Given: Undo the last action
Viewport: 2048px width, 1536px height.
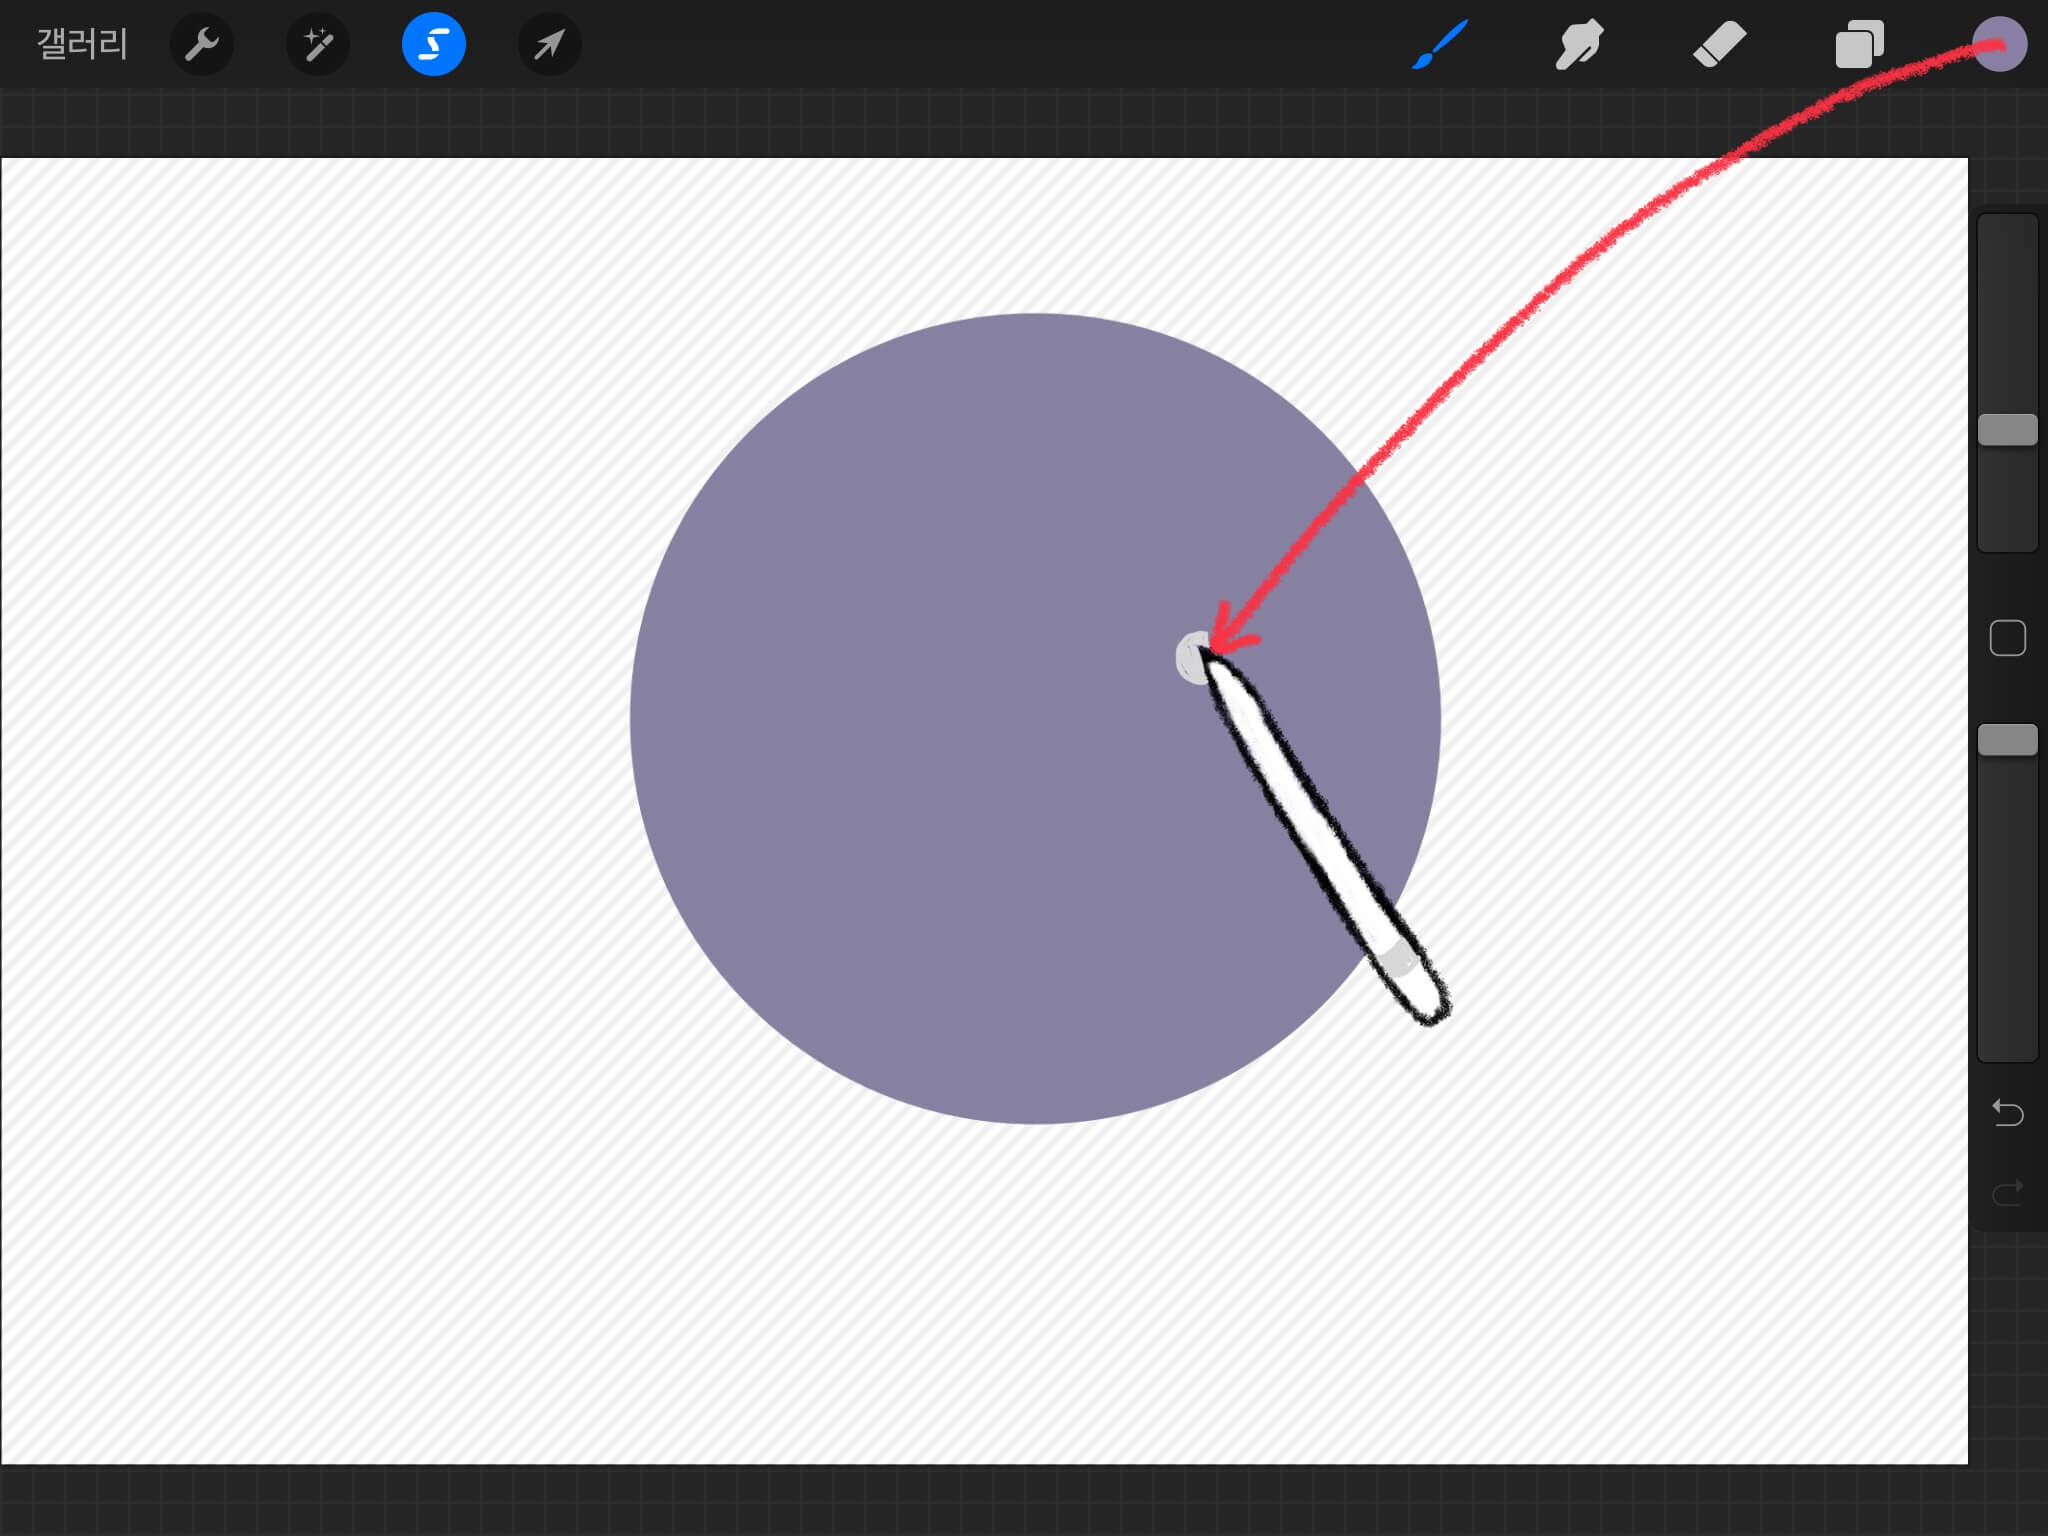Looking at the screenshot, I should 2007,1112.
